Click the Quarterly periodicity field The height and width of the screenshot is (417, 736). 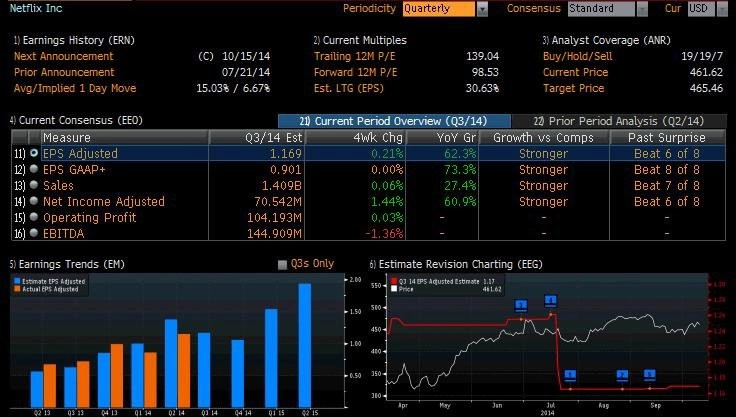click(x=439, y=9)
